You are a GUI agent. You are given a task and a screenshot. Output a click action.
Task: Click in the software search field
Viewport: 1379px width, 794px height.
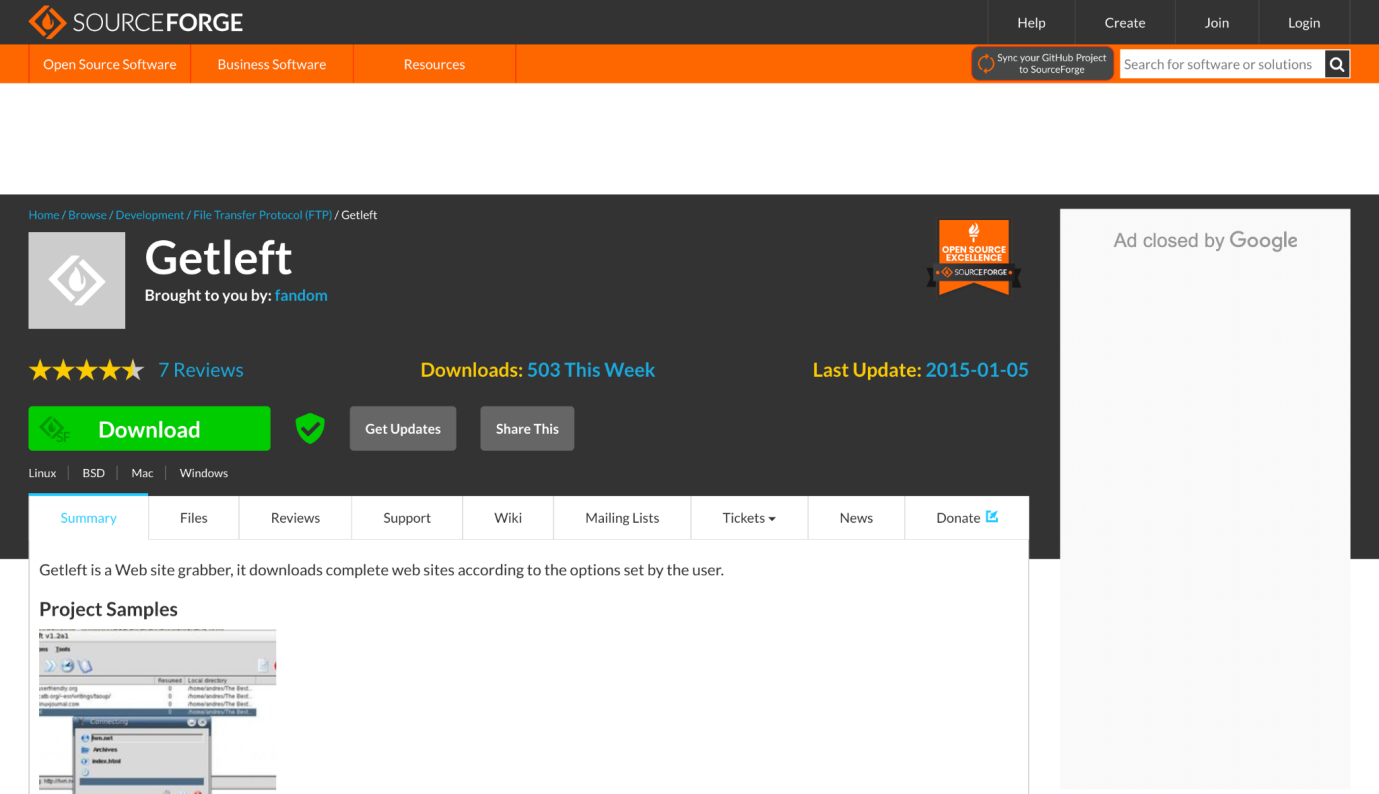coord(1221,64)
